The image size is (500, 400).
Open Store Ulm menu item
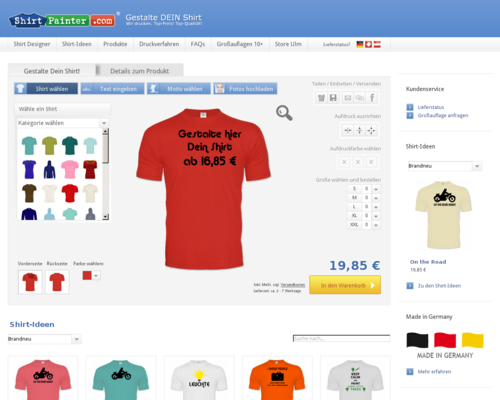tap(288, 44)
